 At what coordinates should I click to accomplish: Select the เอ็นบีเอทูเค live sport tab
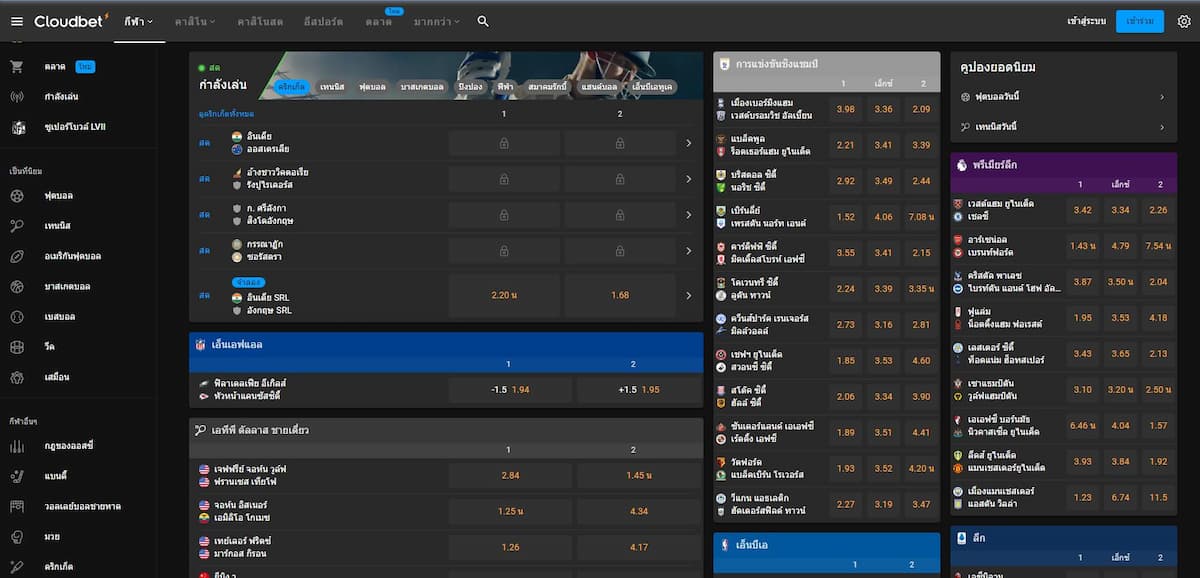tap(654, 87)
